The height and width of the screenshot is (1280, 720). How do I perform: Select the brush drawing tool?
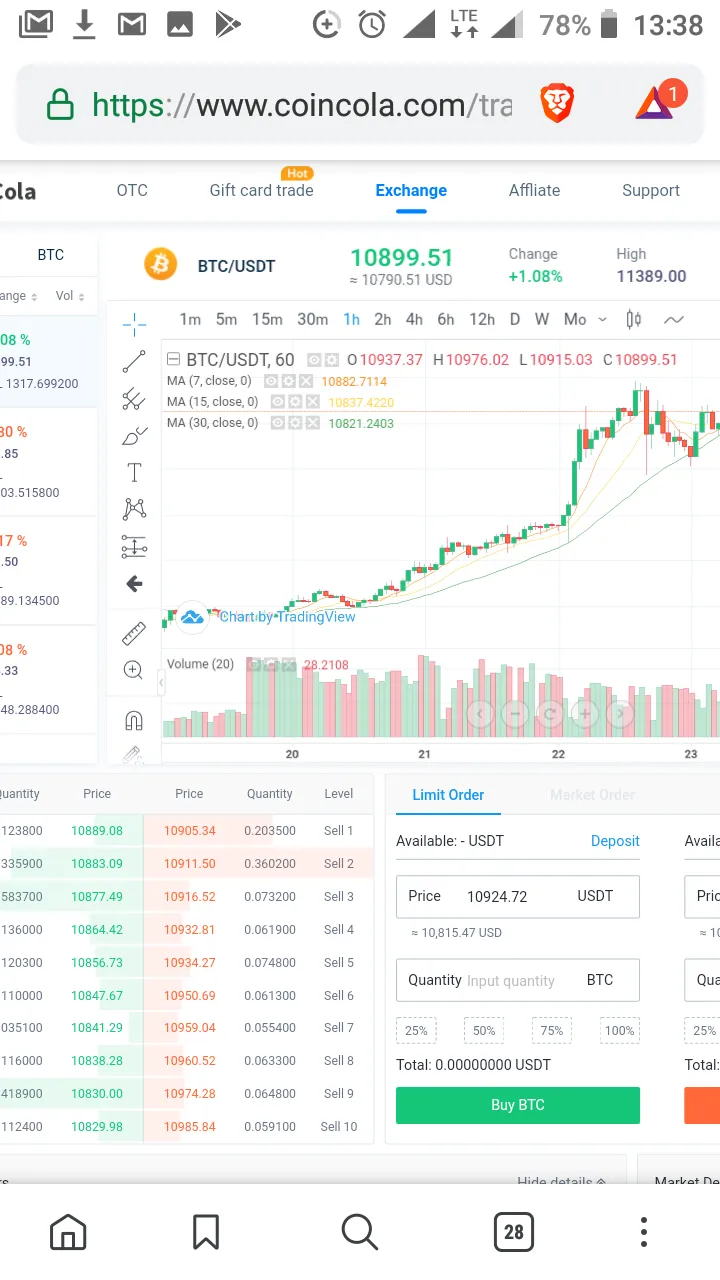134,436
